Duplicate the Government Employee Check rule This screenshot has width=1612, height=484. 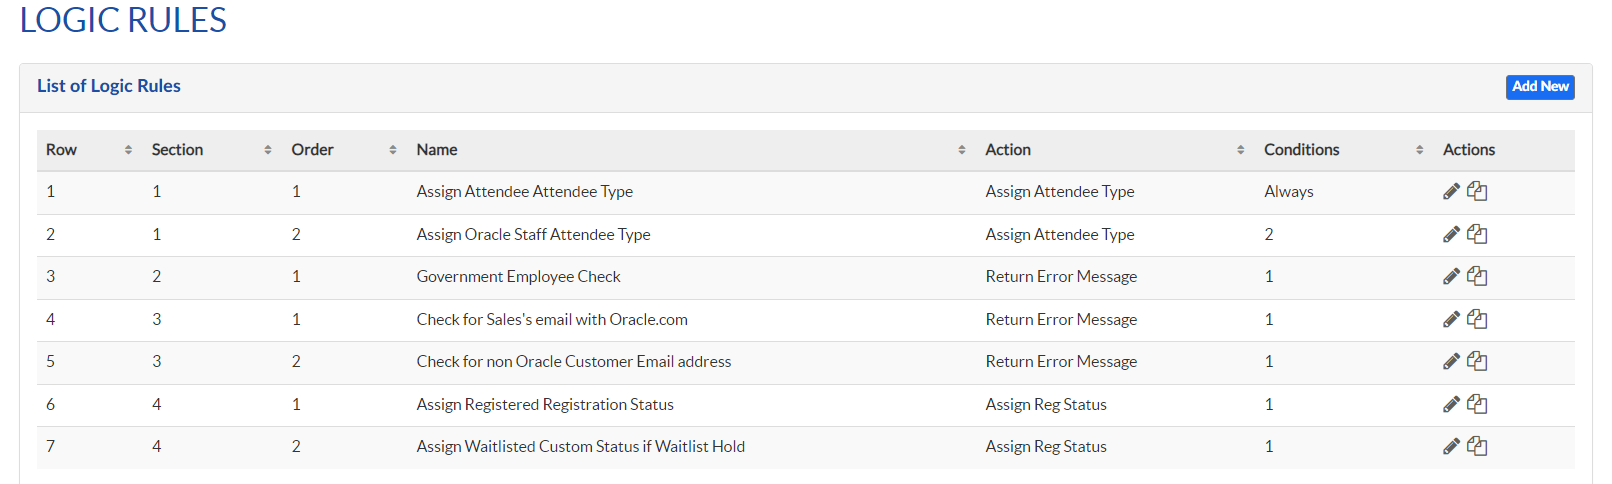(1477, 276)
